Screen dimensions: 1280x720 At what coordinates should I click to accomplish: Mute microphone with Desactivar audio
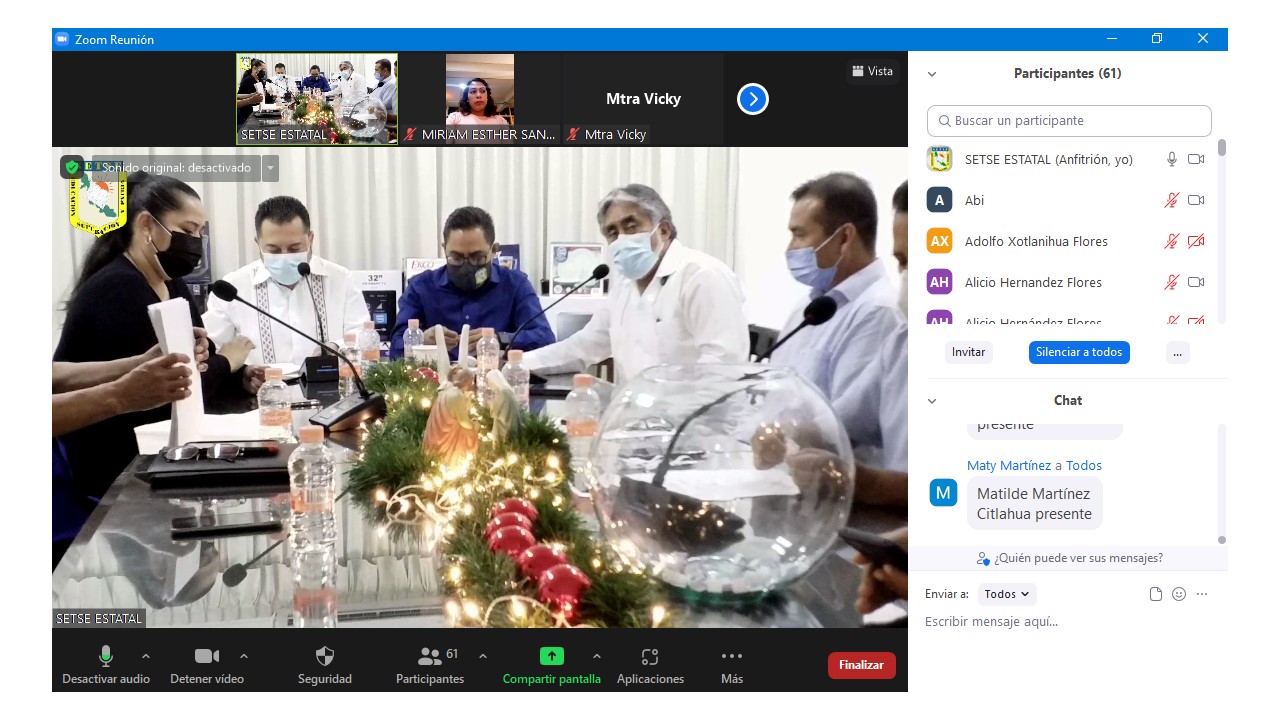coord(106,665)
